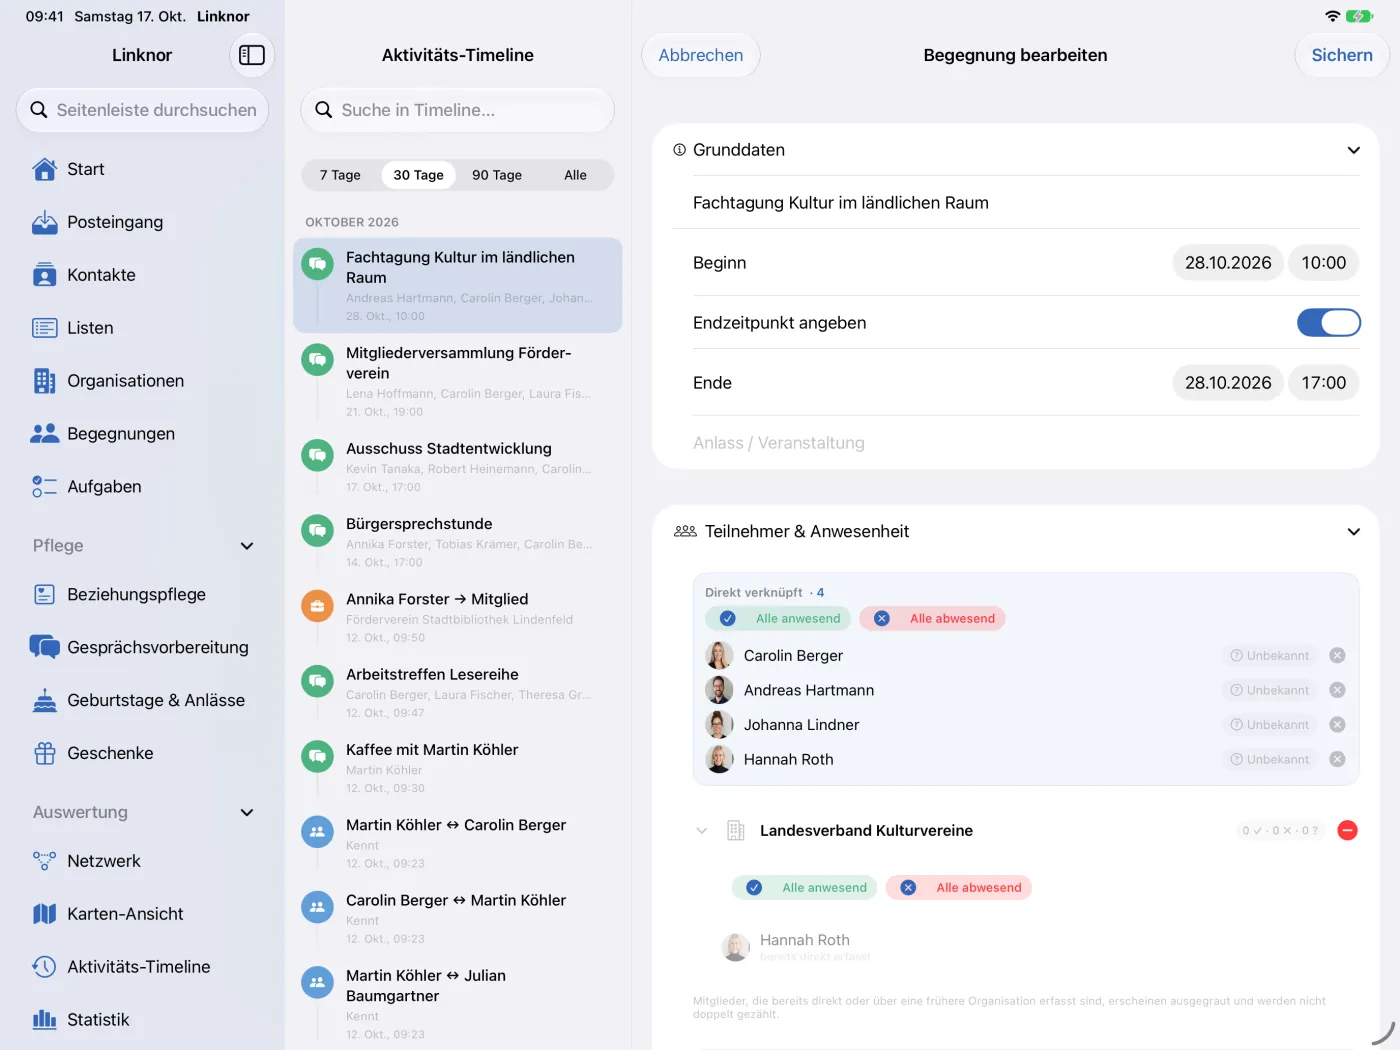Collapse the Grunddaten section
The image size is (1400, 1050).
[x=1353, y=150]
